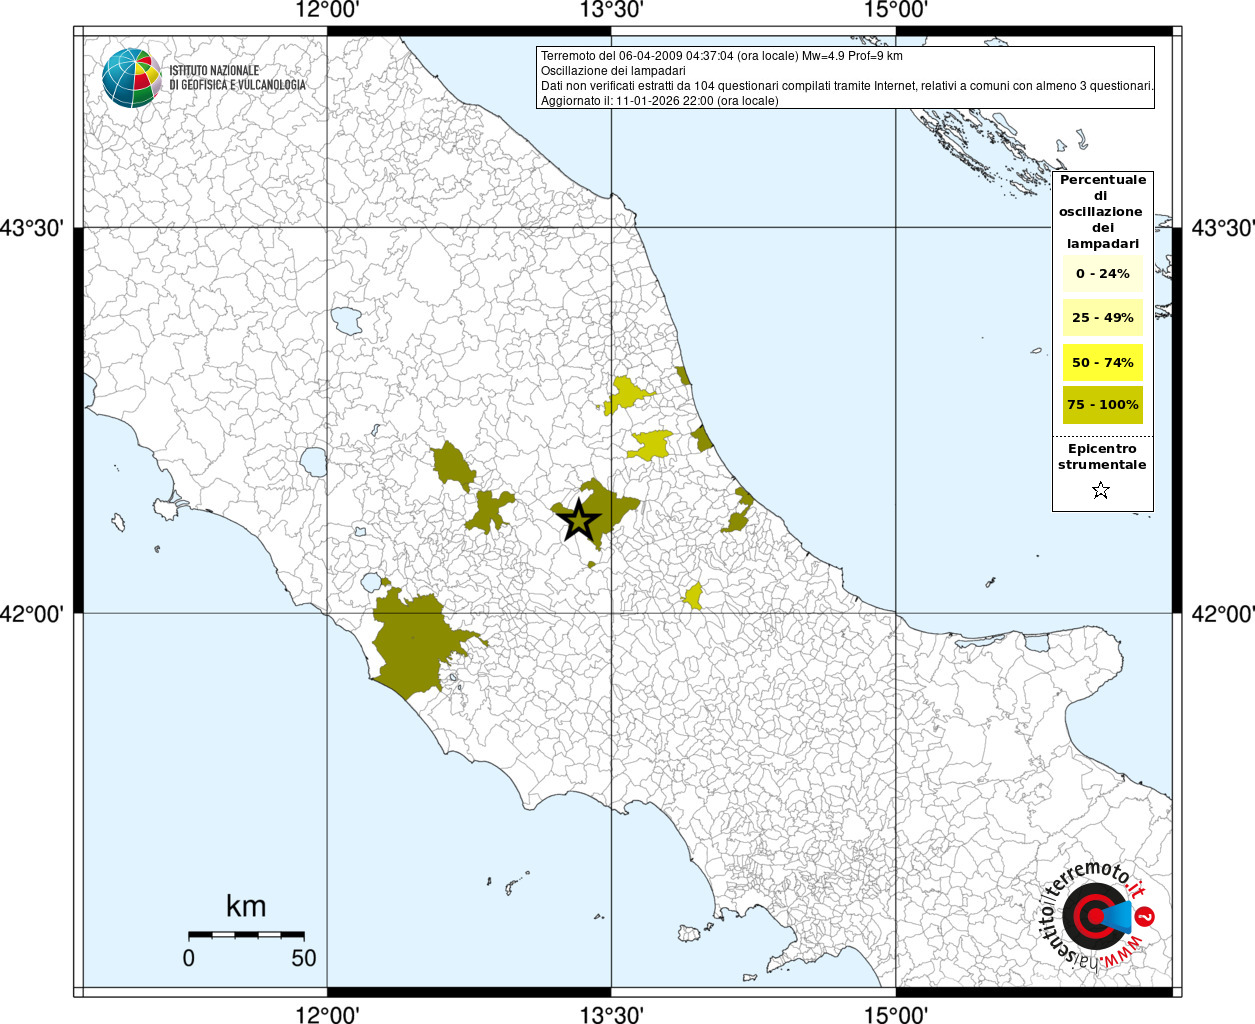The image size is (1255, 1024).
Task: Click the 'Epicentro strumentale' legend label
Action: click(x=1102, y=457)
